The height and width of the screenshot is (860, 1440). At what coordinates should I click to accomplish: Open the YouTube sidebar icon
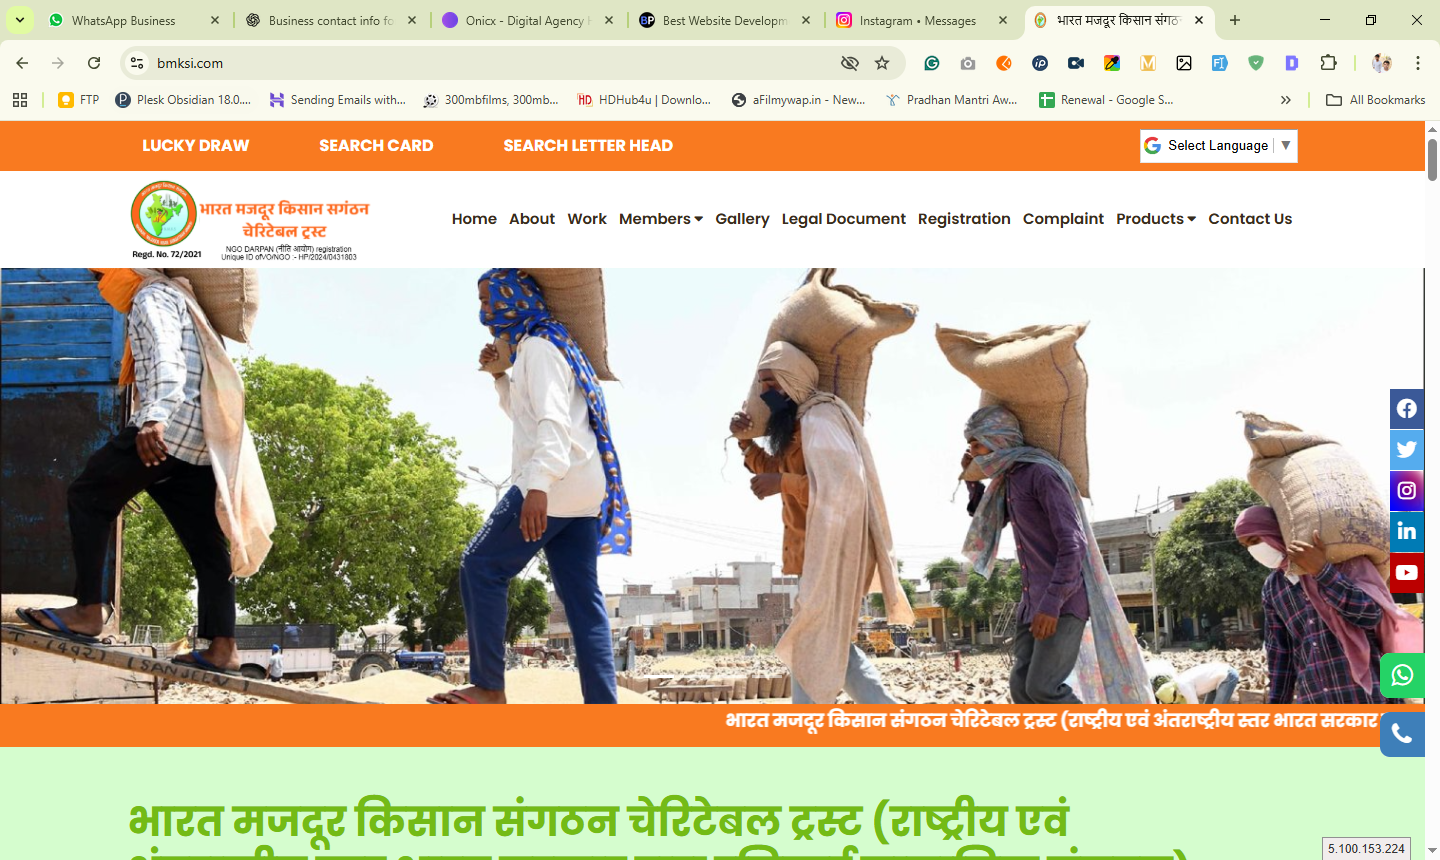(x=1406, y=573)
